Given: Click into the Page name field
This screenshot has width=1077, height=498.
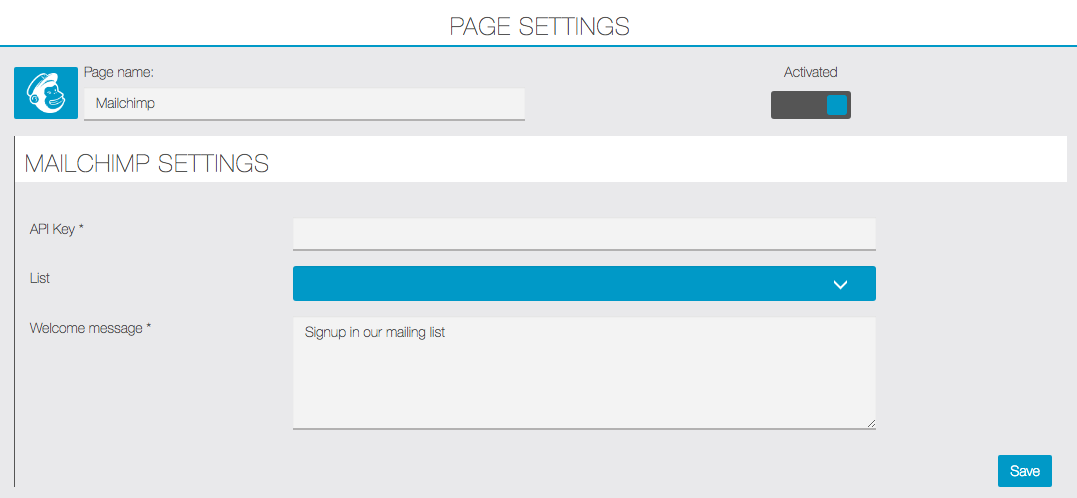Looking at the screenshot, I should pyautogui.click(x=304, y=104).
